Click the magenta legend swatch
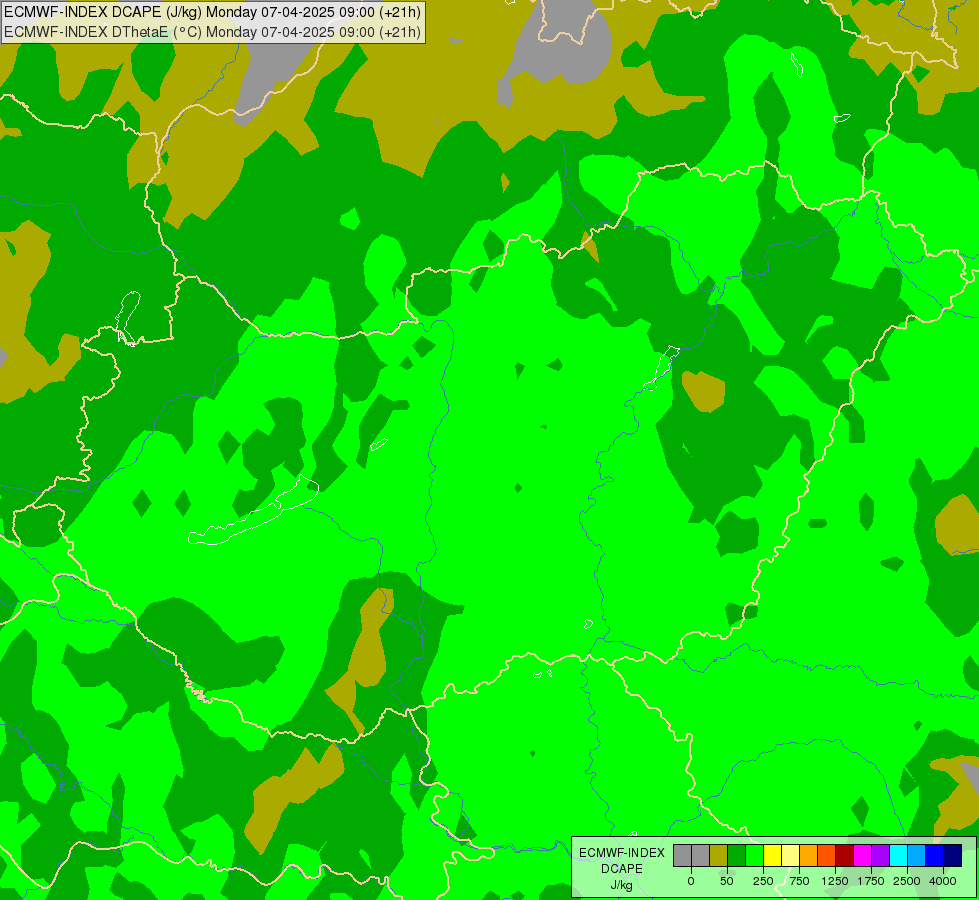Image resolution: width=979 pixels, height=900 pixels. coord(862,856)
